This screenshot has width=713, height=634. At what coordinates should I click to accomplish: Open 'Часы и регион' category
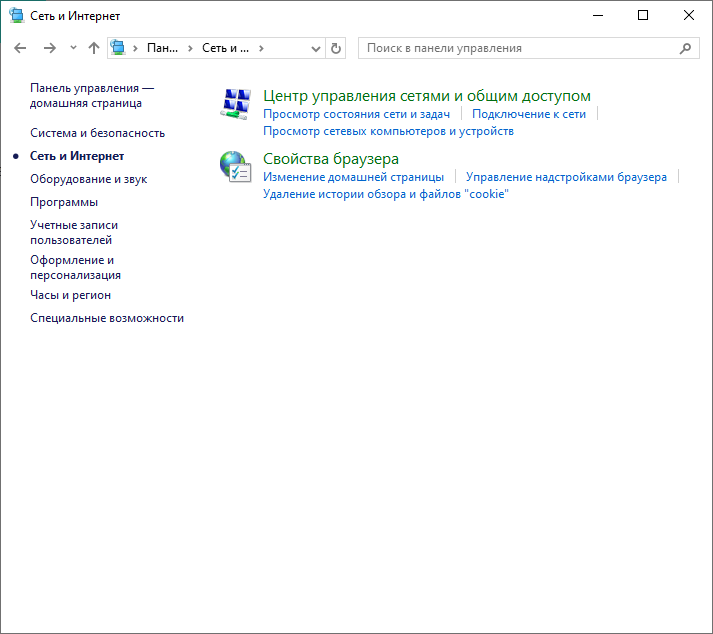[x=70, y=295]
